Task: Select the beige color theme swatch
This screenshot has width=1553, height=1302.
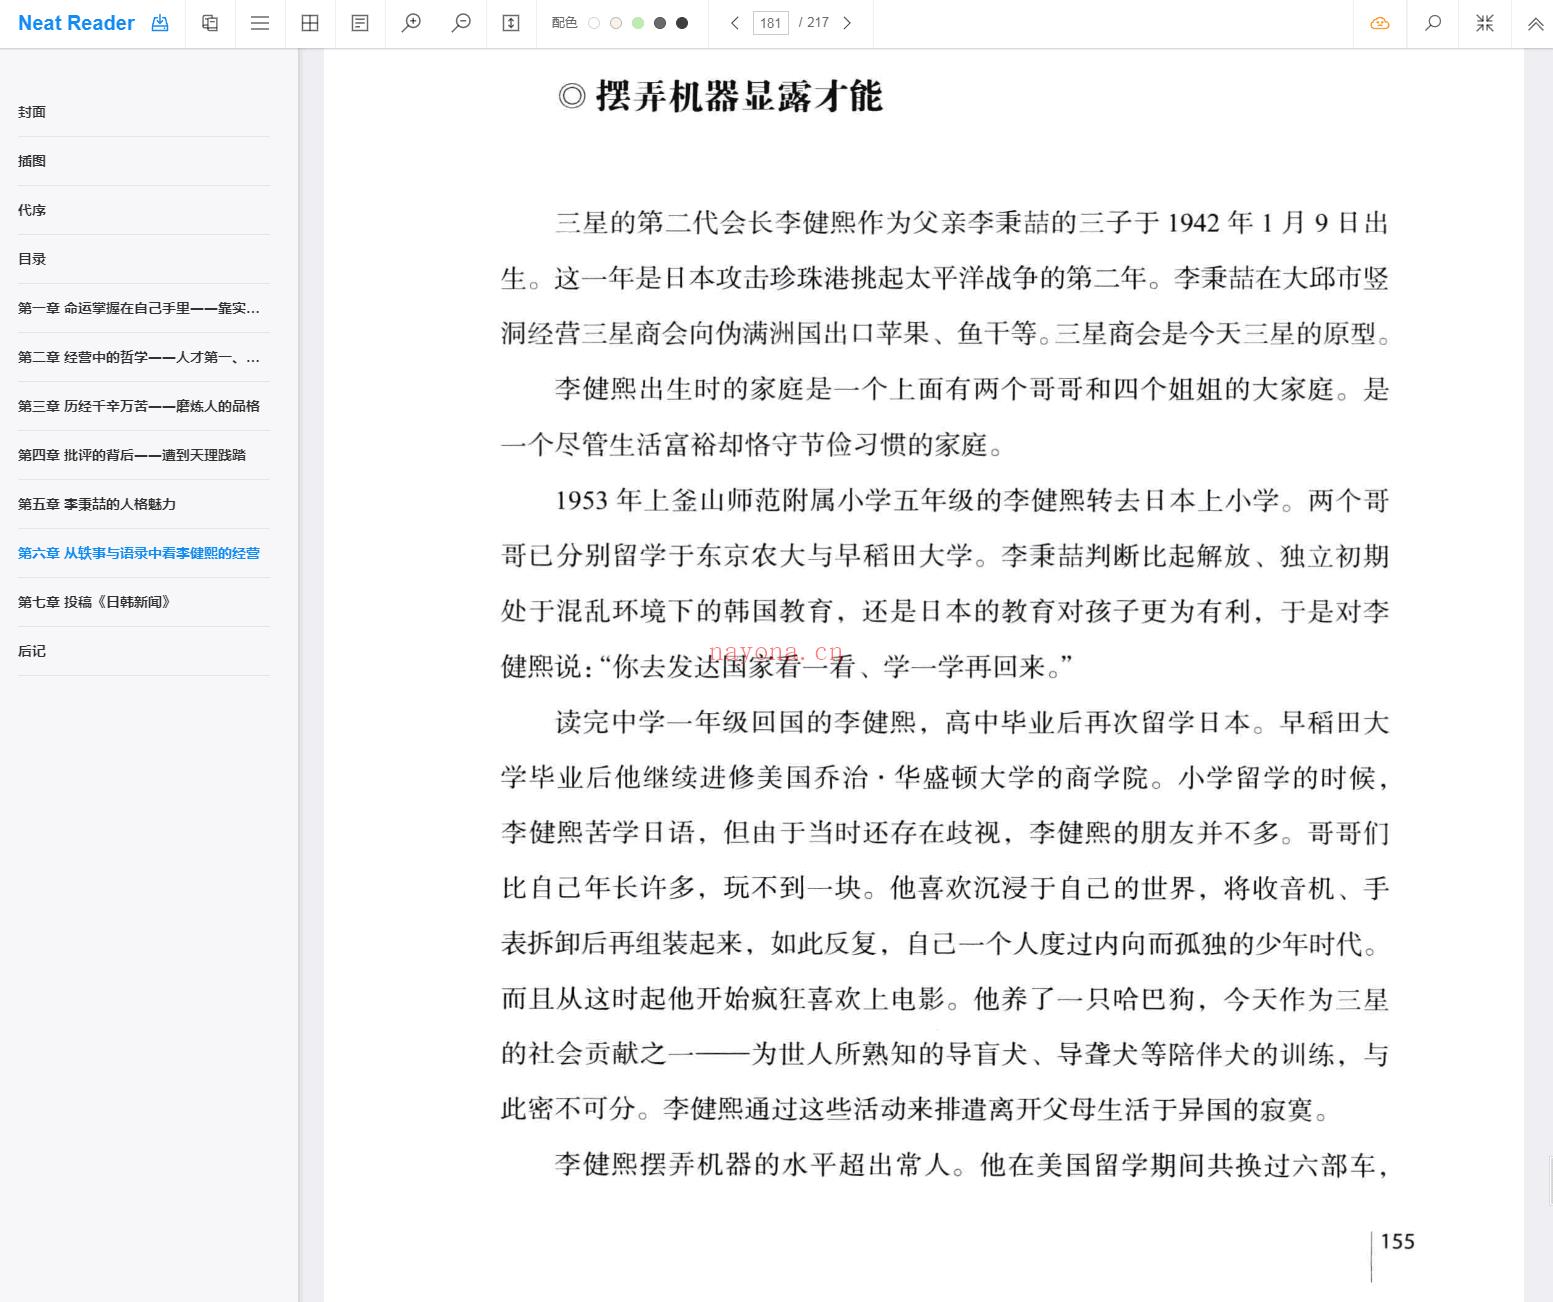Action: (616, 23)
